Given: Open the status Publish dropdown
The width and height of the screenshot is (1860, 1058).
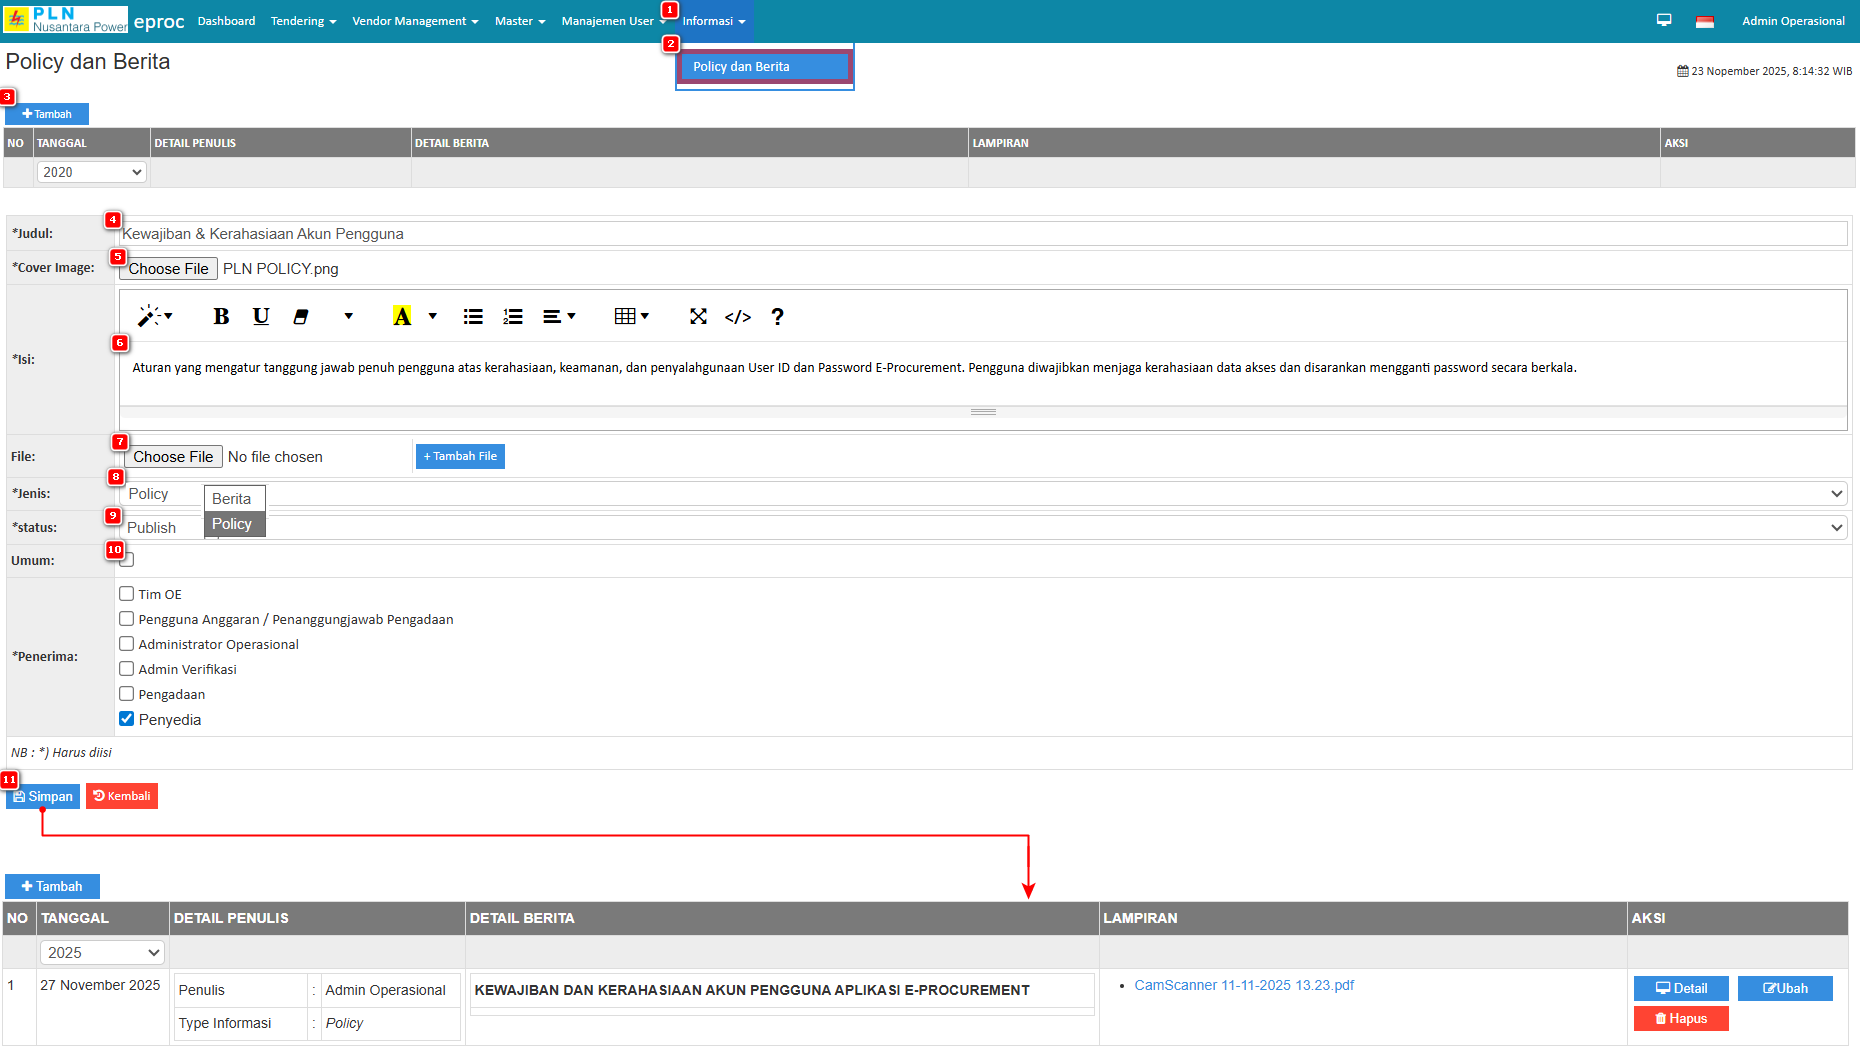Looking at the screenshot, I should tap(980, 528).
